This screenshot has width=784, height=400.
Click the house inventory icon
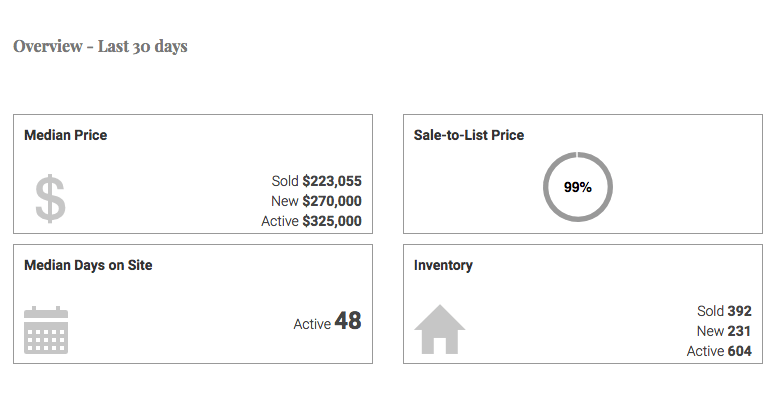coord(440,329)
